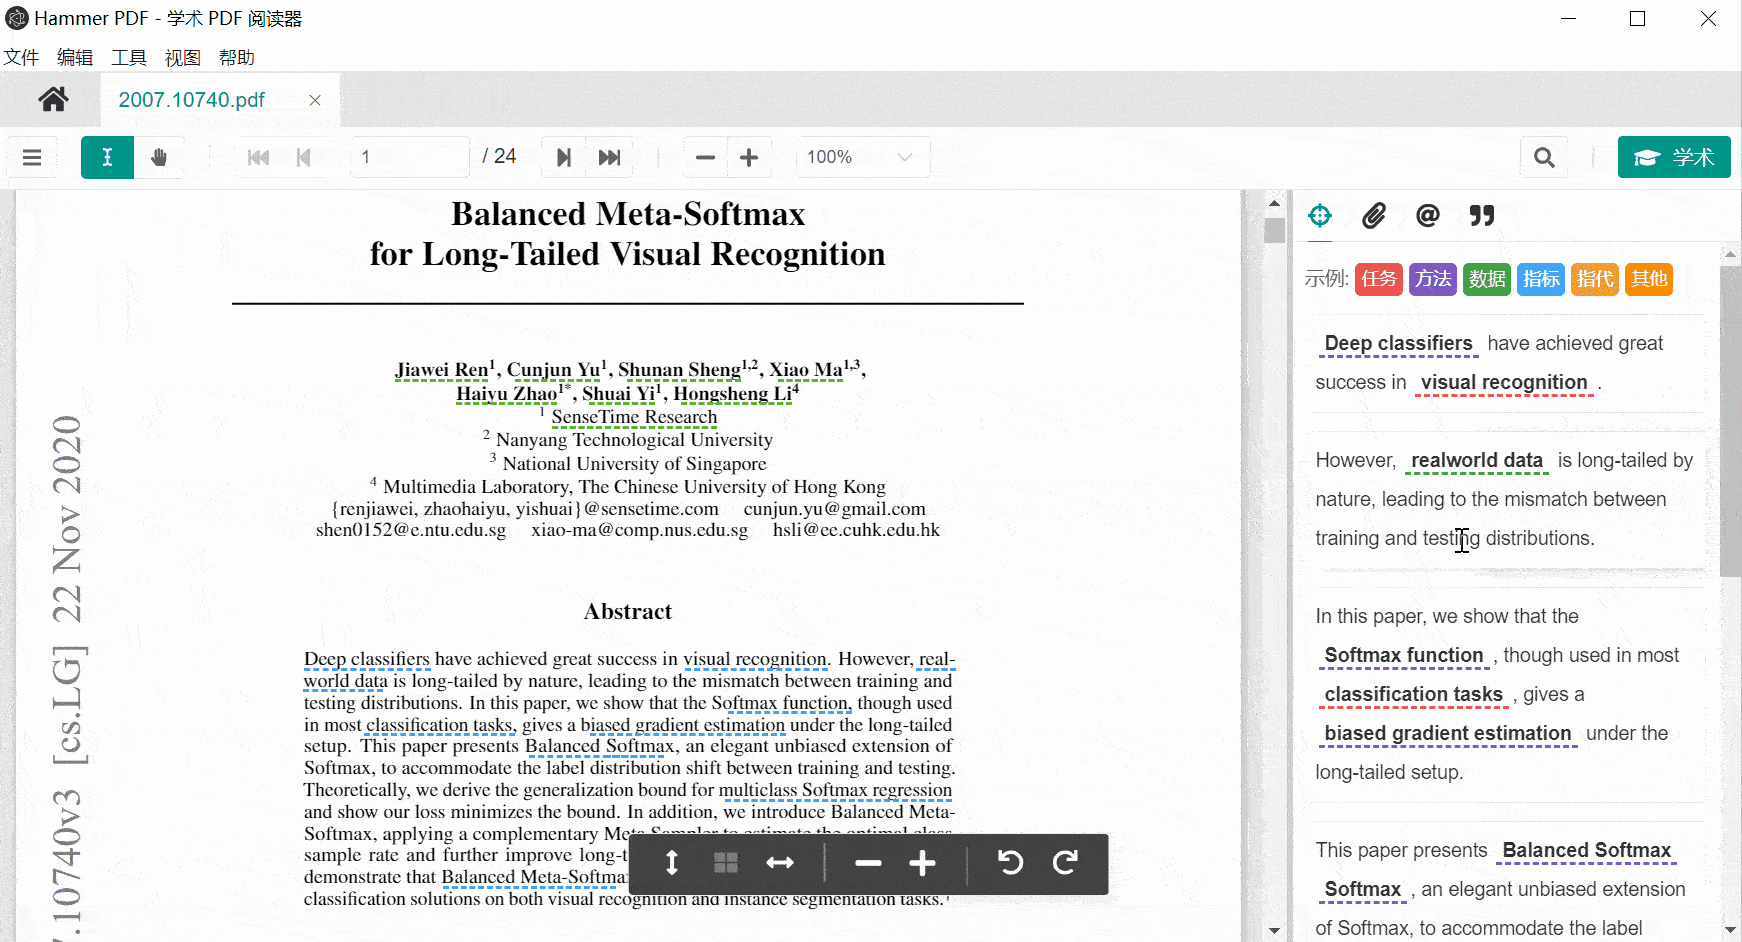Rotate page counterclockwise
The height and width of the screenshot is (942, 1742).
1011,863
